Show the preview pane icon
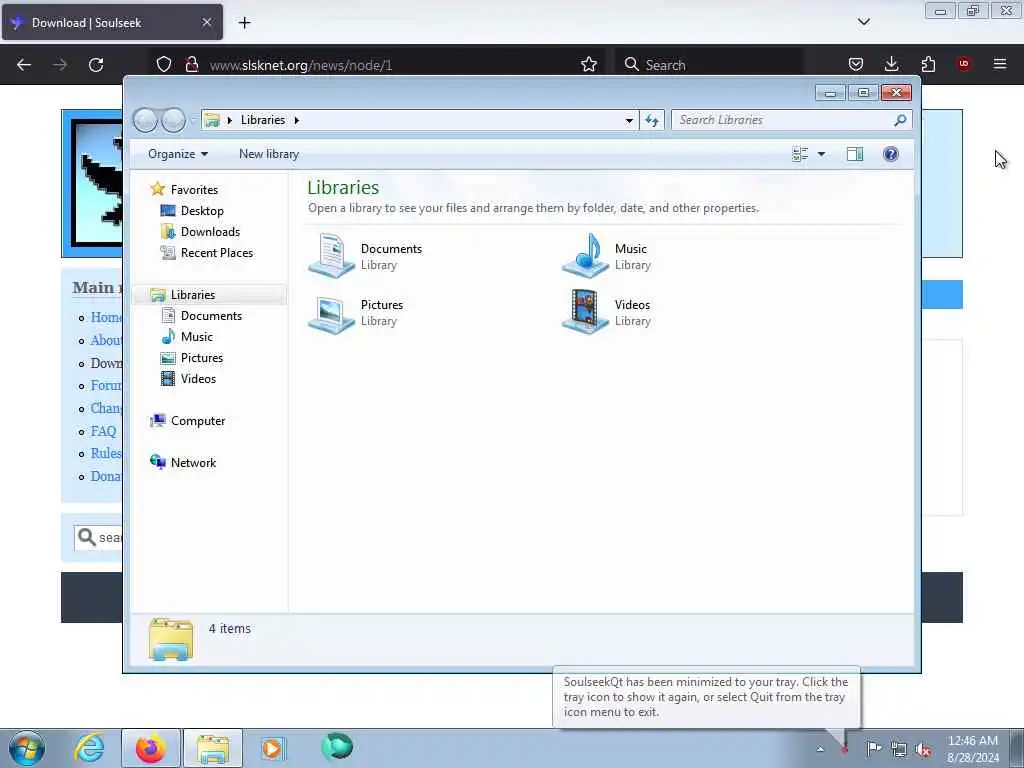The width and height of the screenshot is (1024, 768). (855, 154)
